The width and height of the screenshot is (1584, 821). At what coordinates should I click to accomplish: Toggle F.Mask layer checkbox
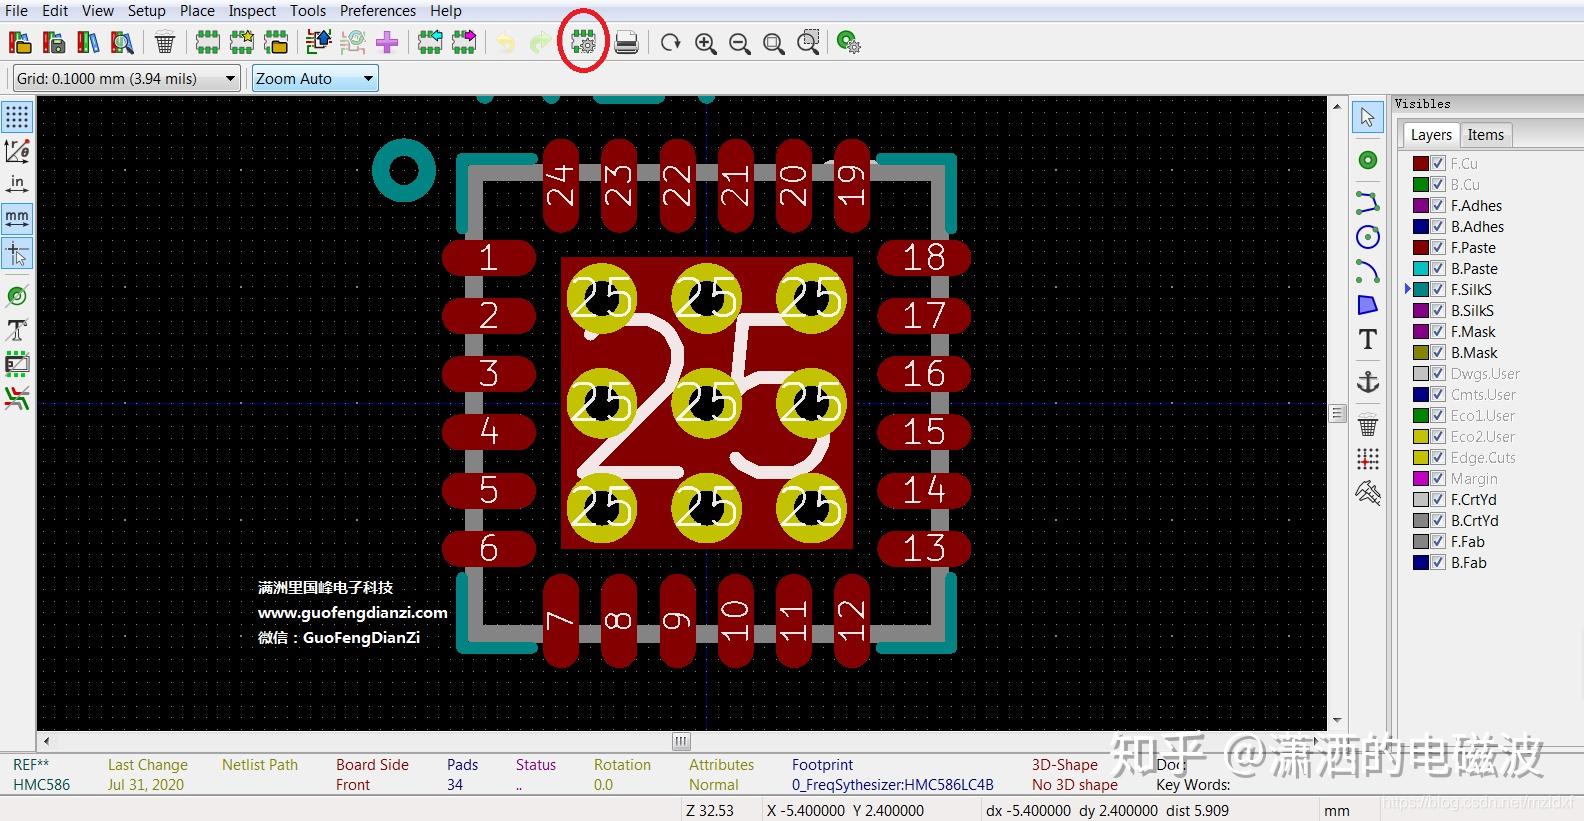click(x=1438, y=331)
